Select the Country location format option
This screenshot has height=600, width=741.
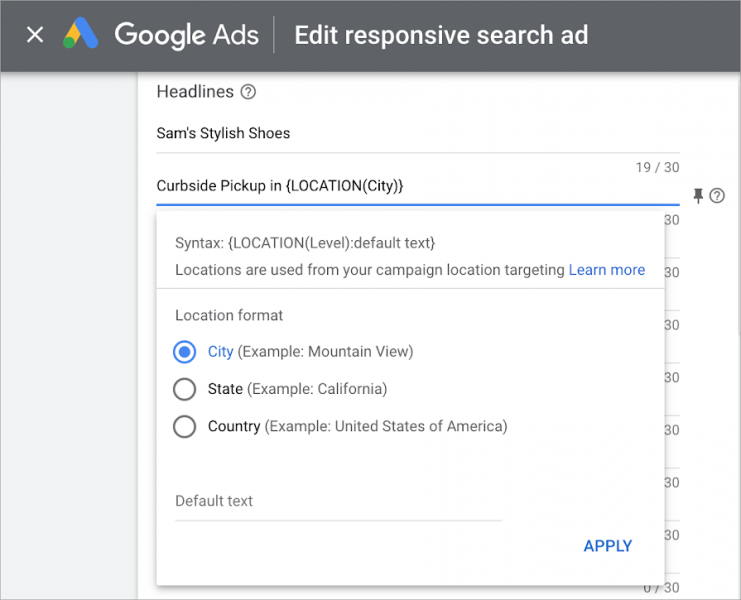184,427
